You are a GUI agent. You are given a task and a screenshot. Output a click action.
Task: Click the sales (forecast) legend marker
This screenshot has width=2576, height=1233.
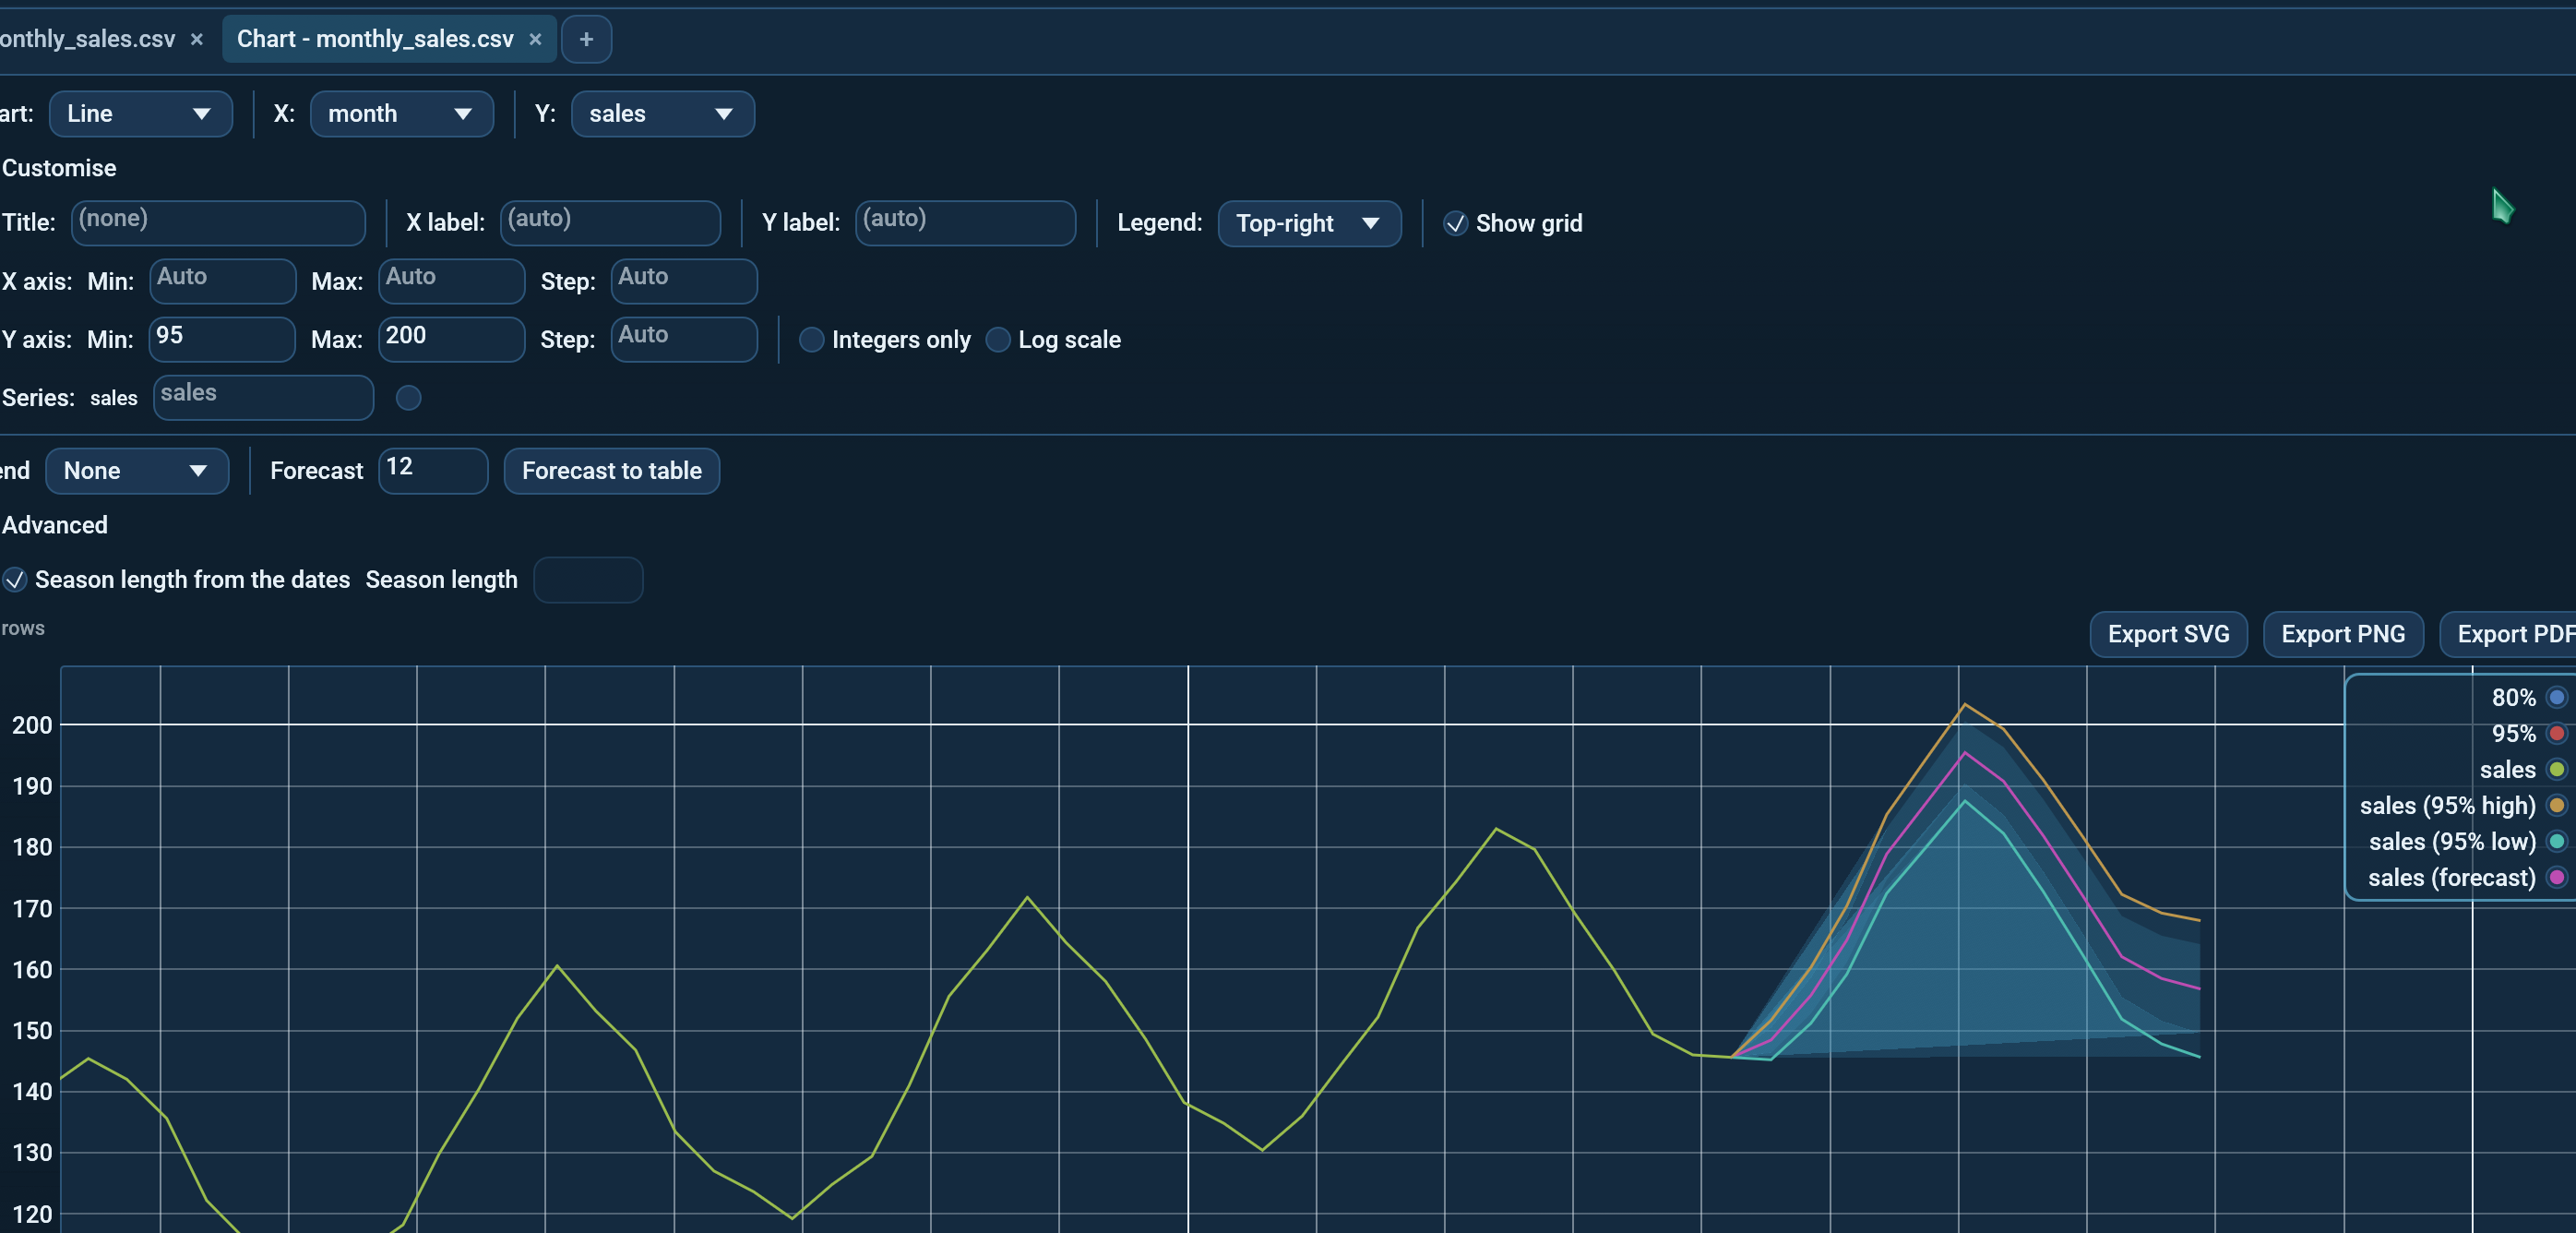click(x=2556, y=877)
